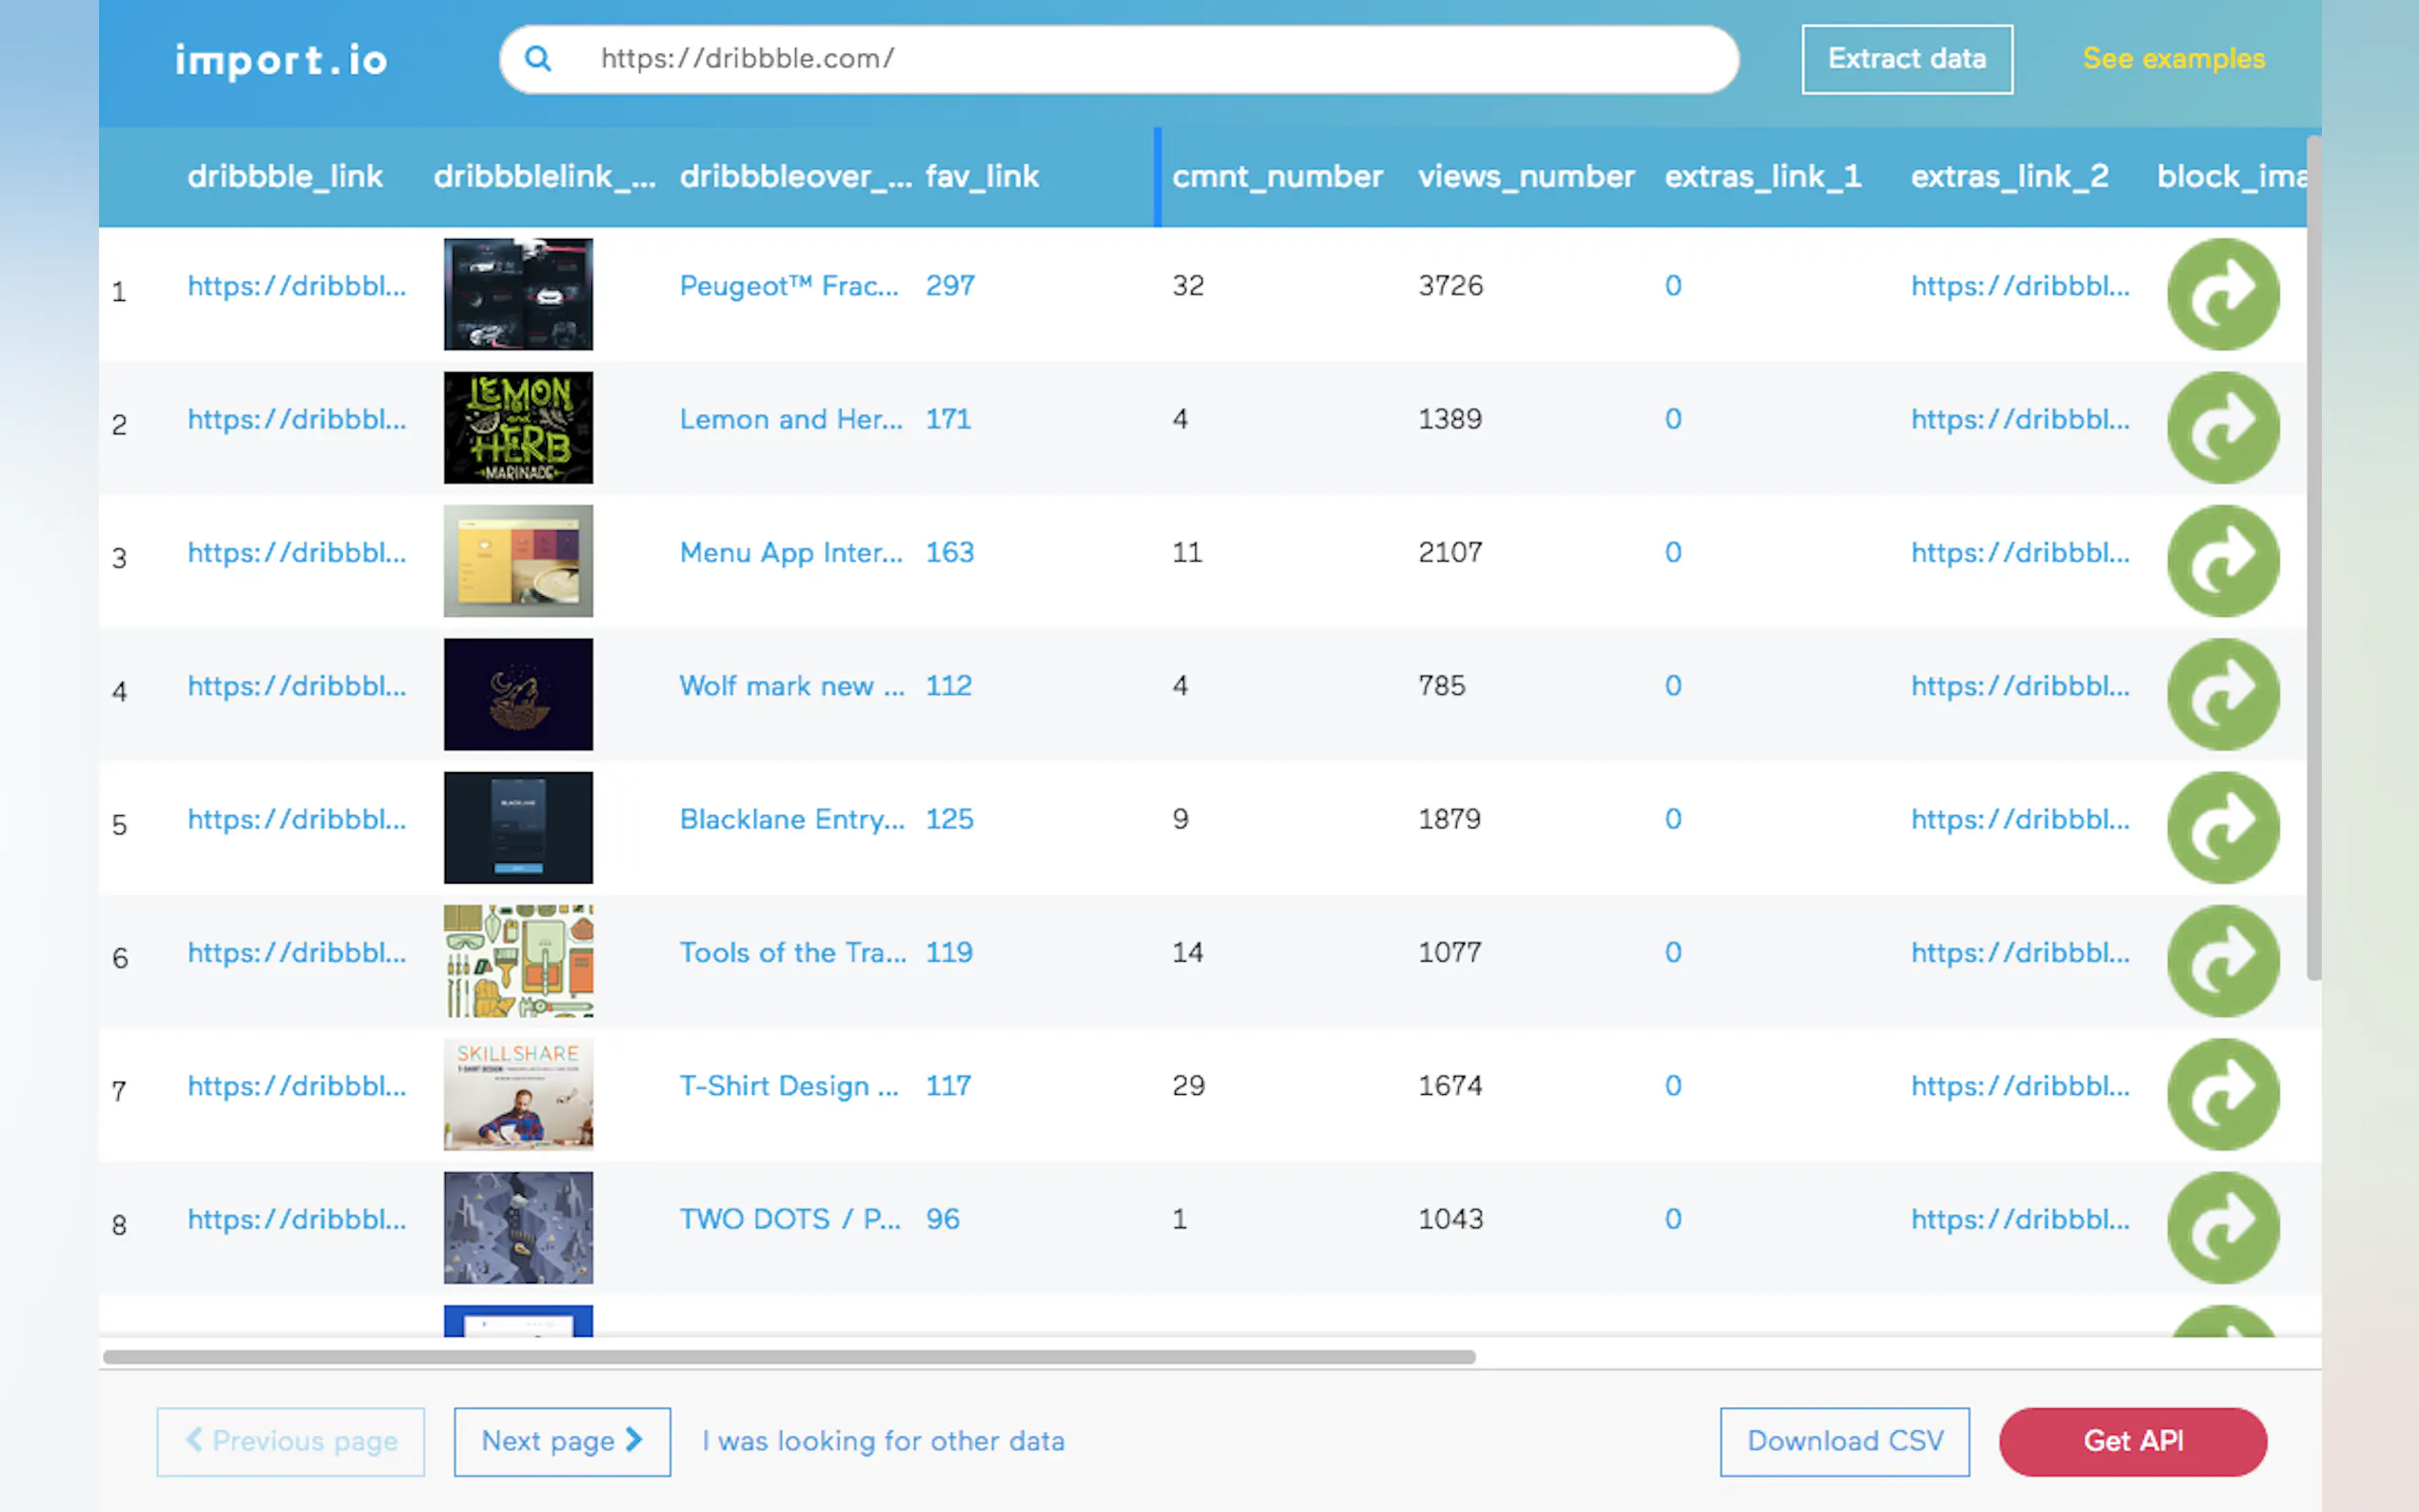
Task: Click fav_link value 297
Action: [x=950, y=286]
